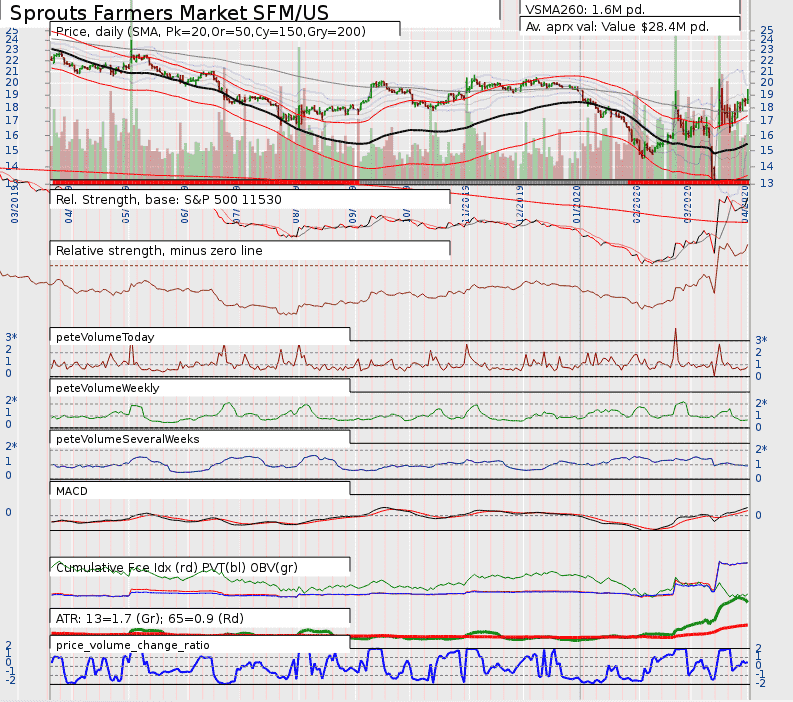Image resolution: width=793 pixels, height=702 pixels.
Task: Click the Sprouts Farmers Market SFM/US title
Action: (x=169, y=12)
